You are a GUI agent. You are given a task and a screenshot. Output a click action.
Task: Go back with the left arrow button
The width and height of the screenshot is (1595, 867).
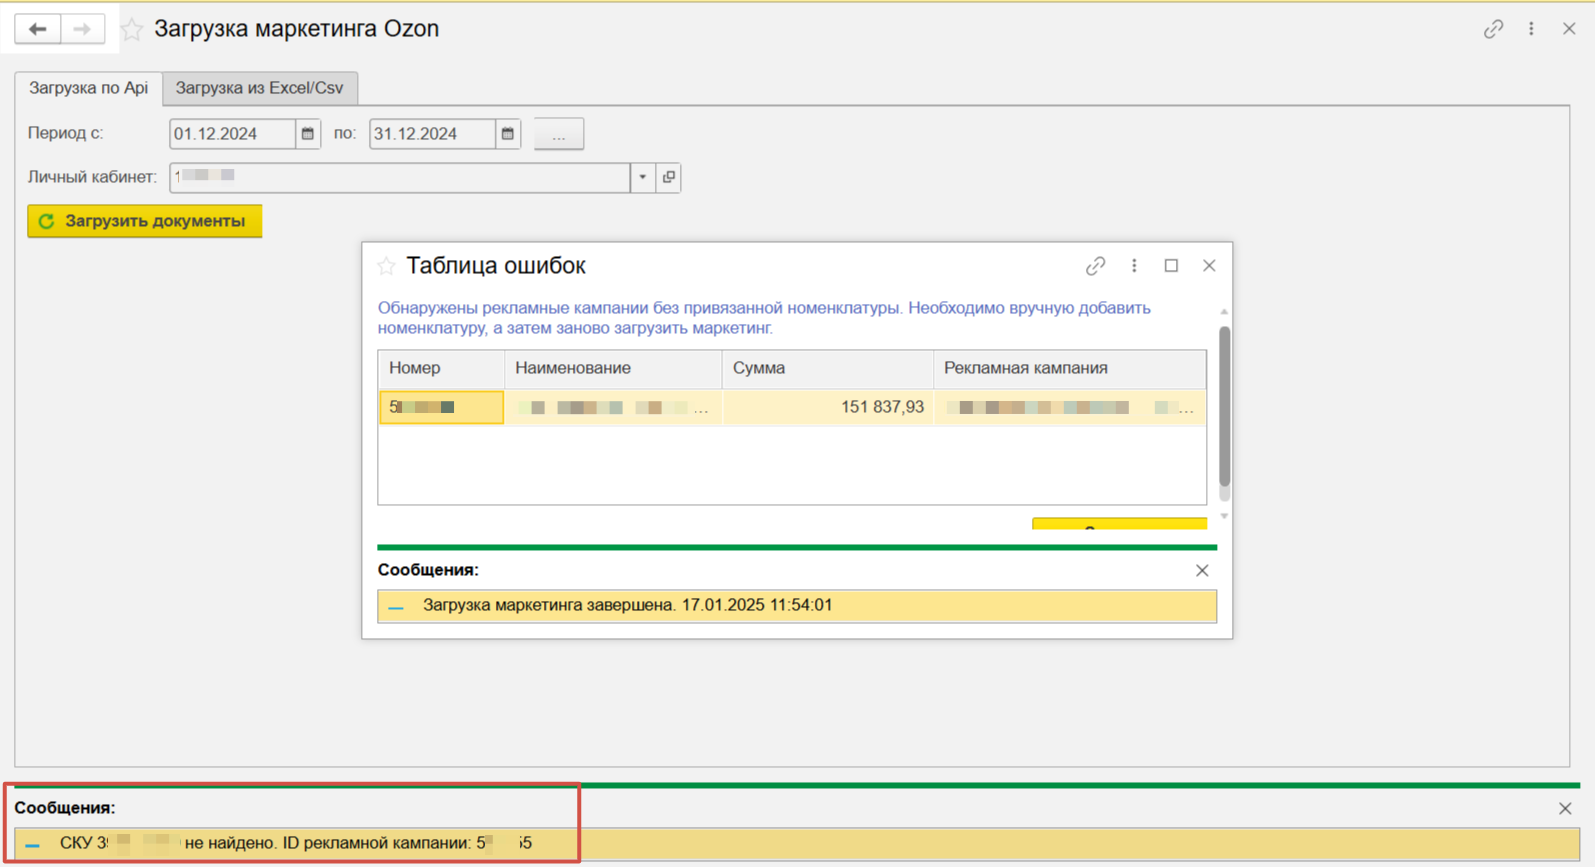(37, 29)
